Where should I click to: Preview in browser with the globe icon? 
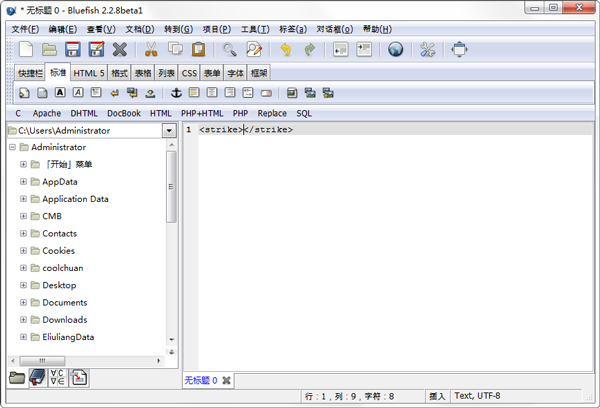pos(396,49)
